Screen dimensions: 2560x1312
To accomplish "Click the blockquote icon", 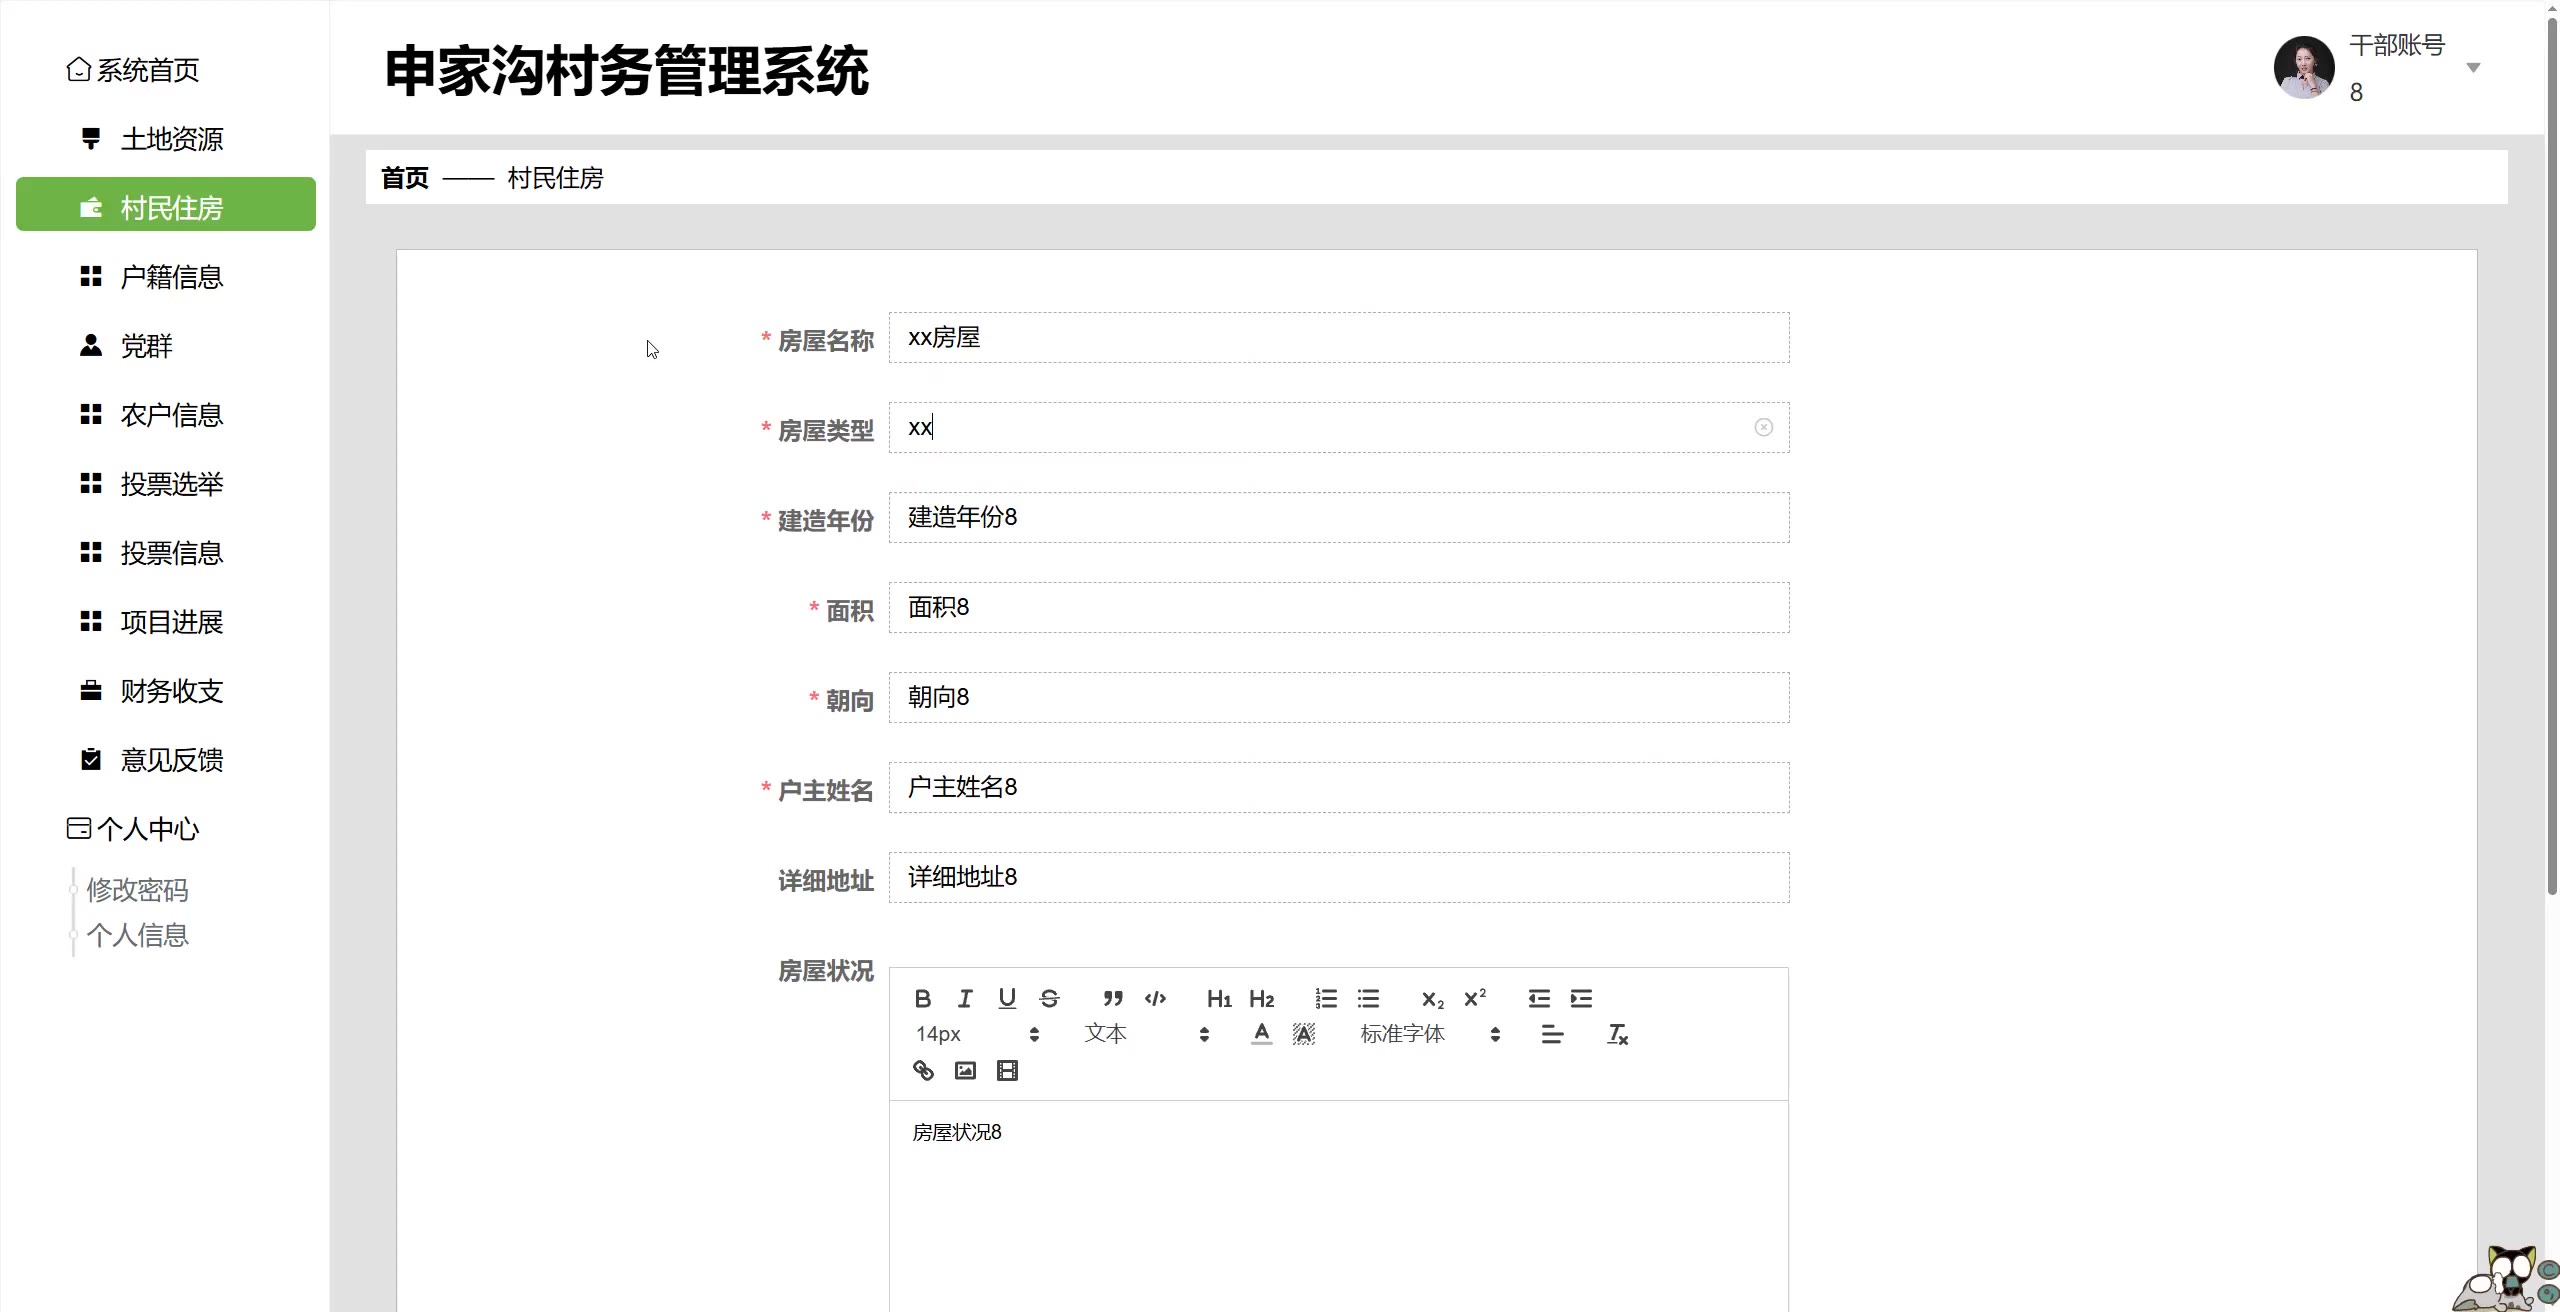I will (1113, 998).
